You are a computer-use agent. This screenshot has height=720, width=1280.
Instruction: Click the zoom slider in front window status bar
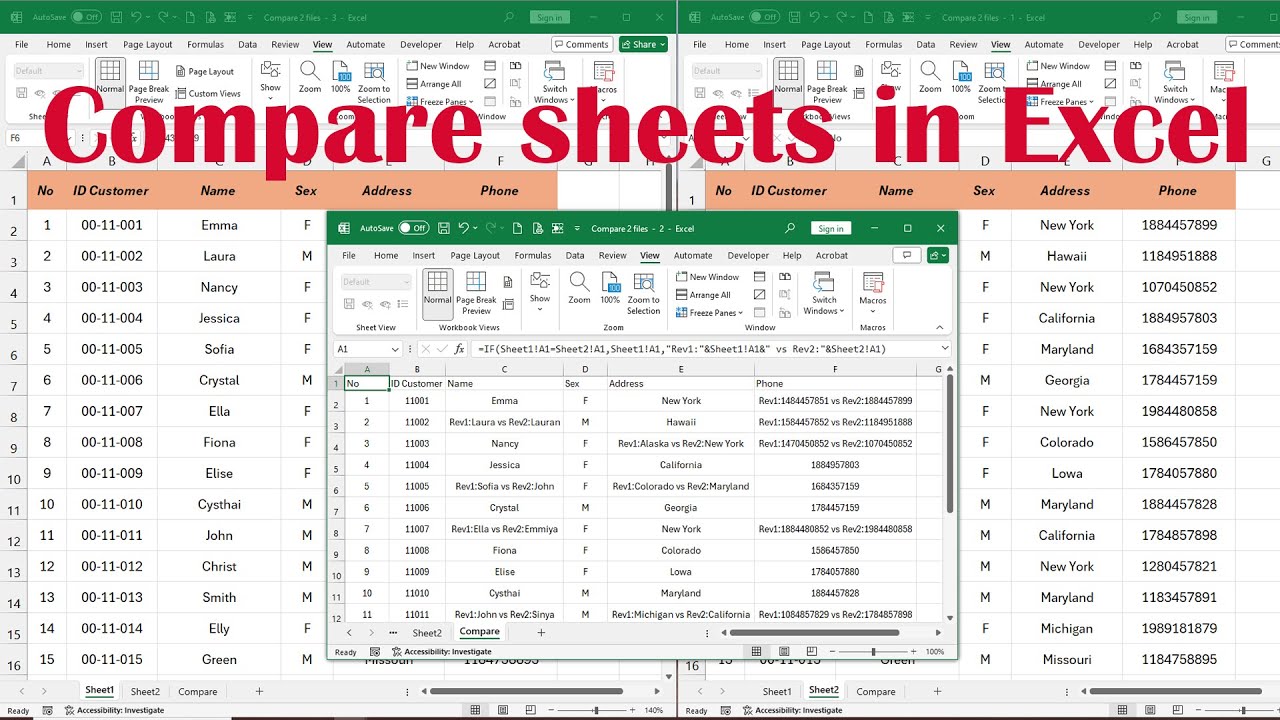[873, 651]
